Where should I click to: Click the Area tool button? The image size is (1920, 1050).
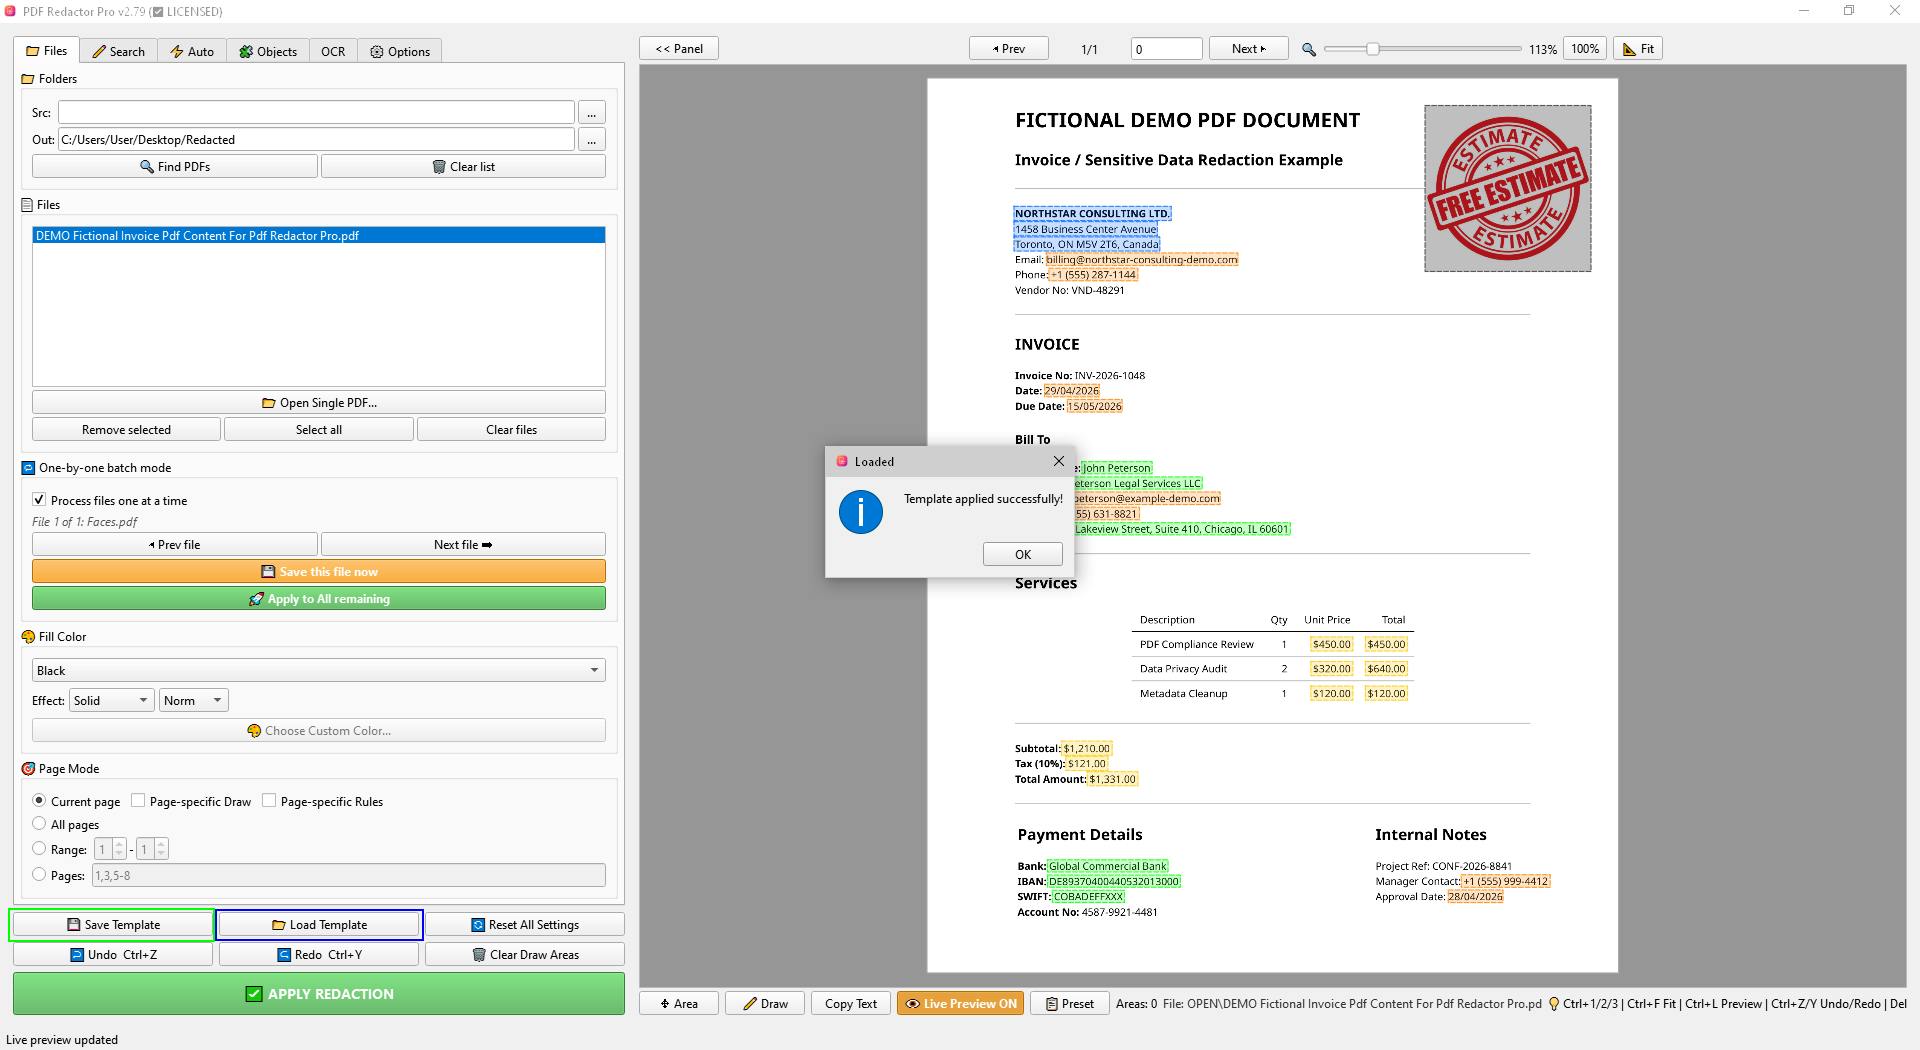(679, 1004)
